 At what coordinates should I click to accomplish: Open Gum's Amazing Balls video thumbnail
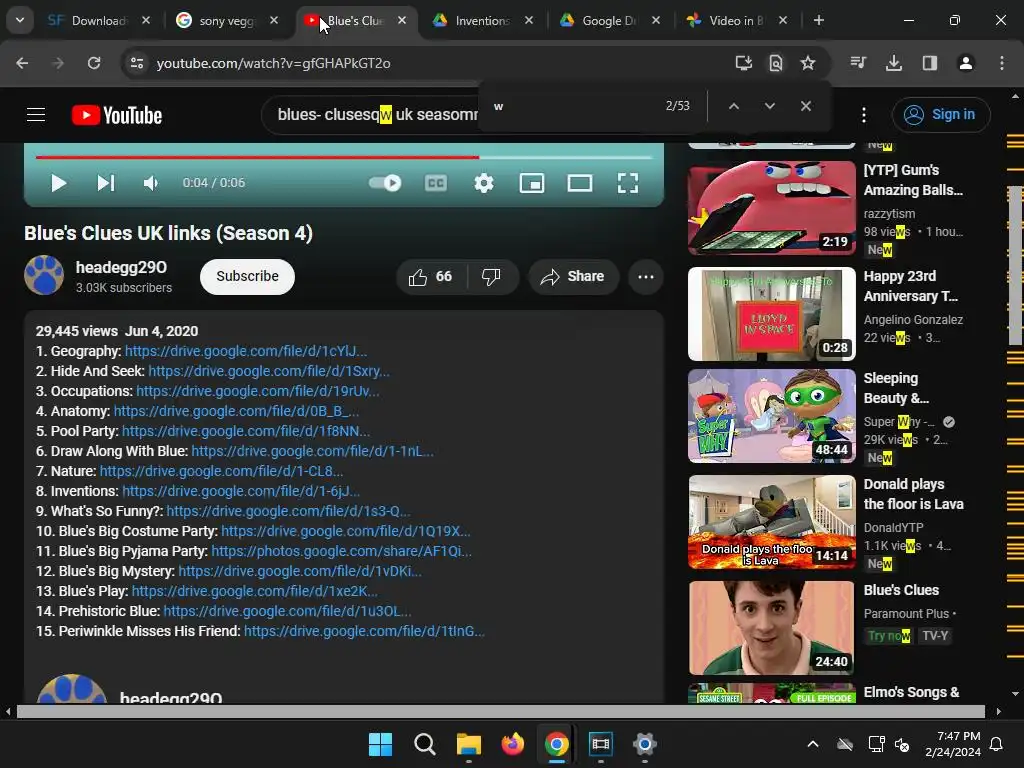coord(772,208)
